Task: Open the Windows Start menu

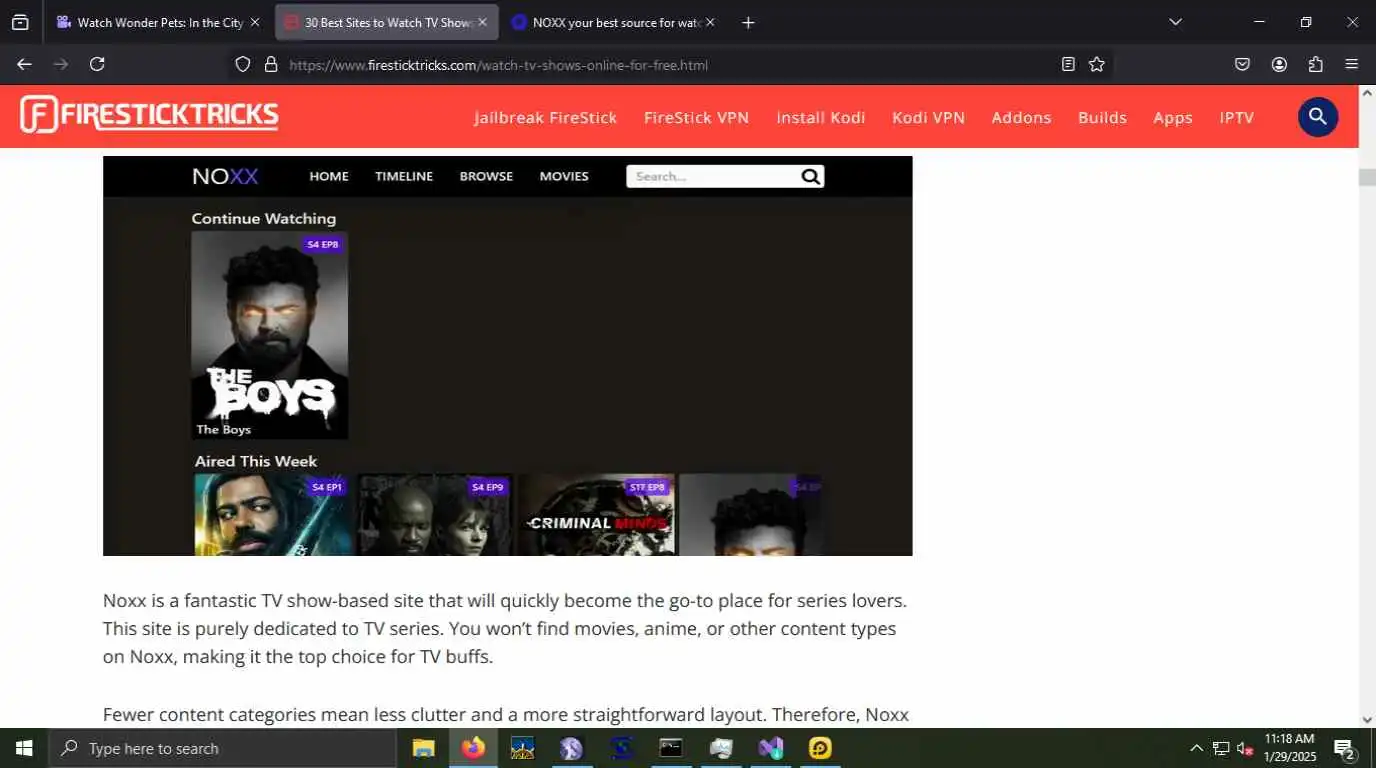Action: click(x=24, y=748)
